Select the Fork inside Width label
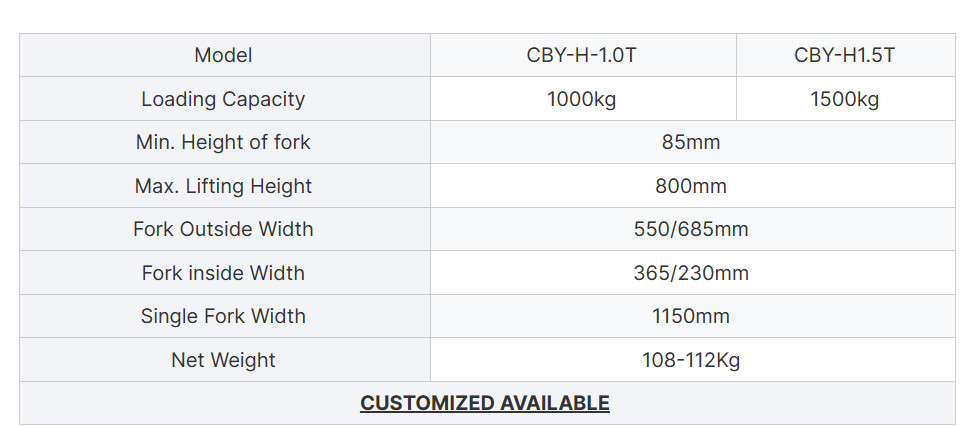This screenshot has width=963, height=426. coord(225,273)
